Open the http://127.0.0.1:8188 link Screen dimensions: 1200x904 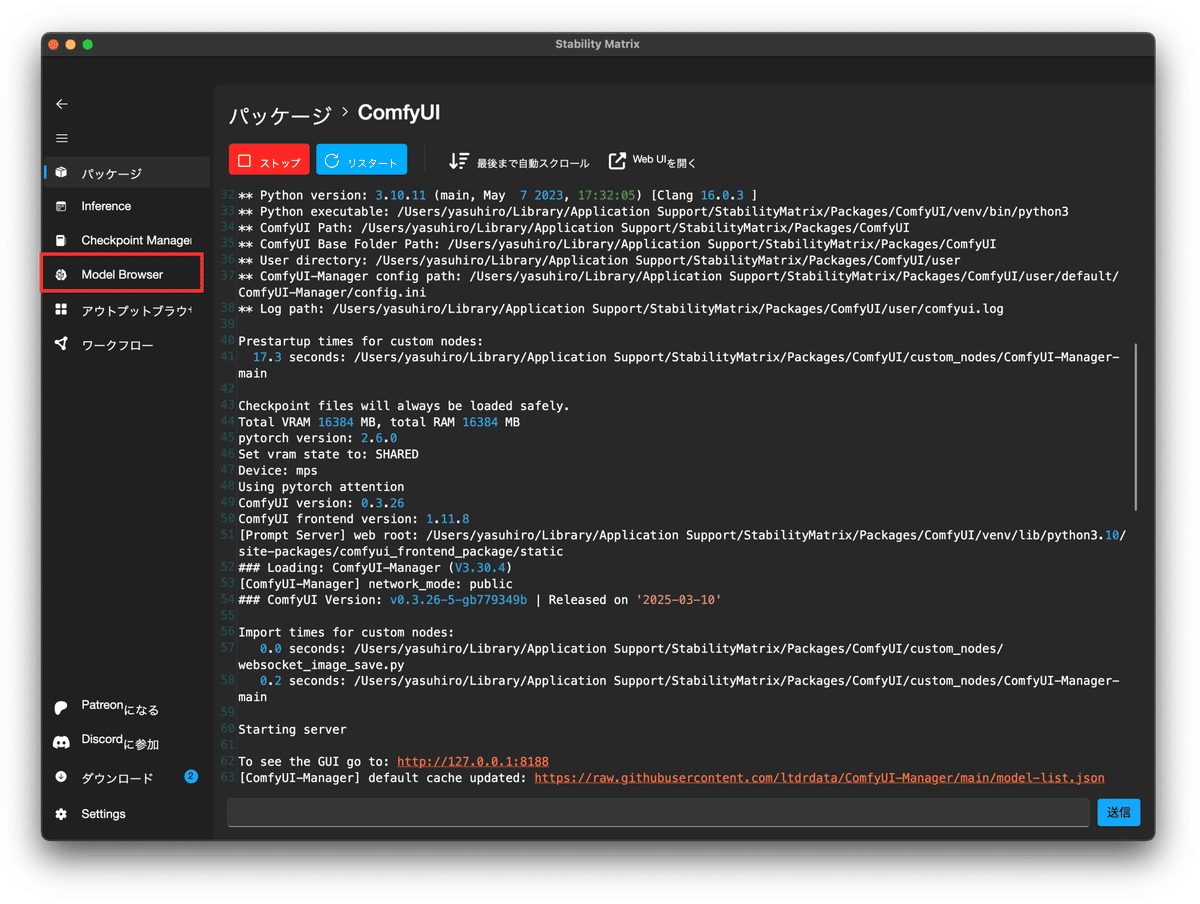[x=473, y=761]
